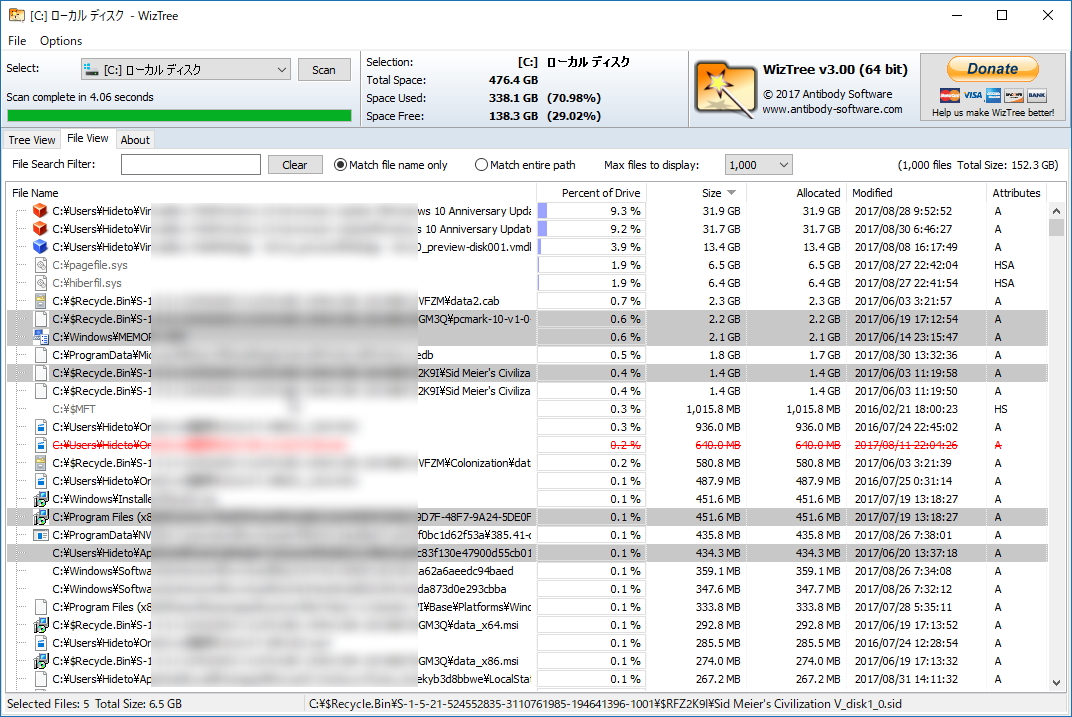Screen dimensions: 1072x717
Task: Click the File Search Filter input
Action: click(191, 165)
